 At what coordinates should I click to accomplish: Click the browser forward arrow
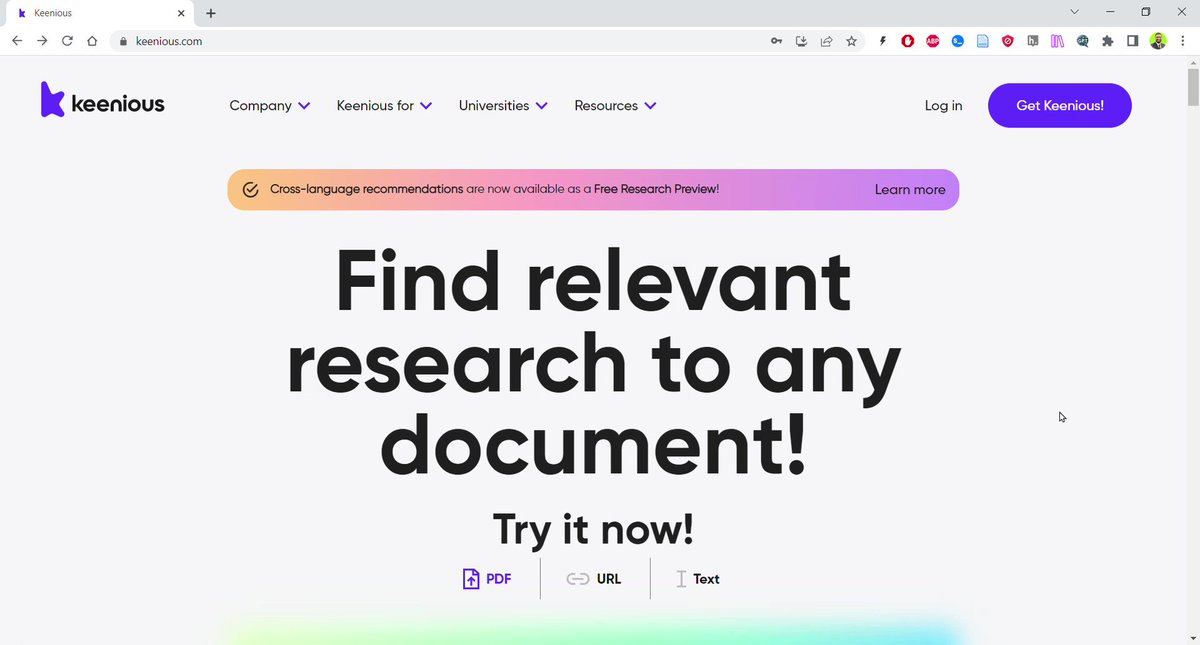[42, 41]
